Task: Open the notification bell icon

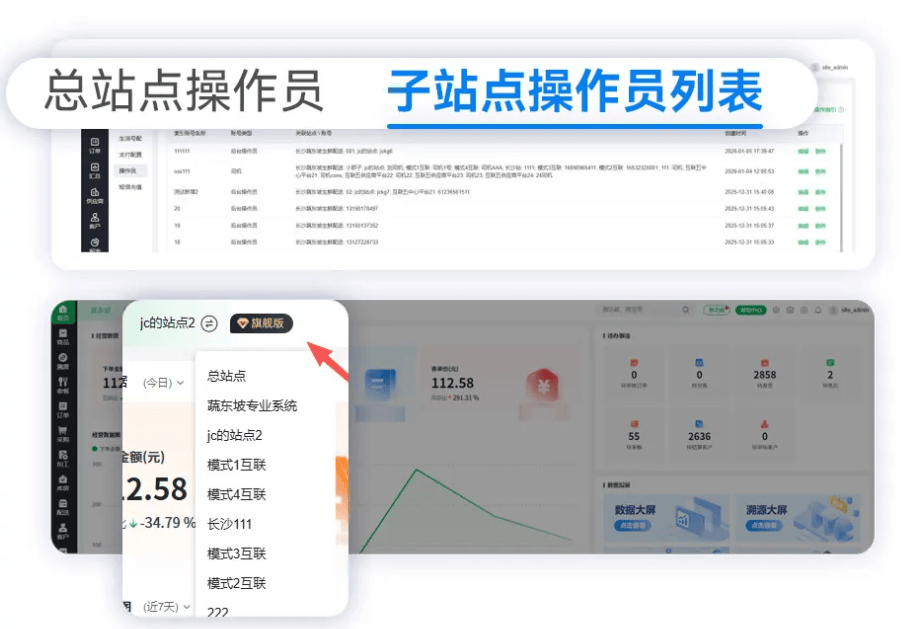Action: pos(818,310)
